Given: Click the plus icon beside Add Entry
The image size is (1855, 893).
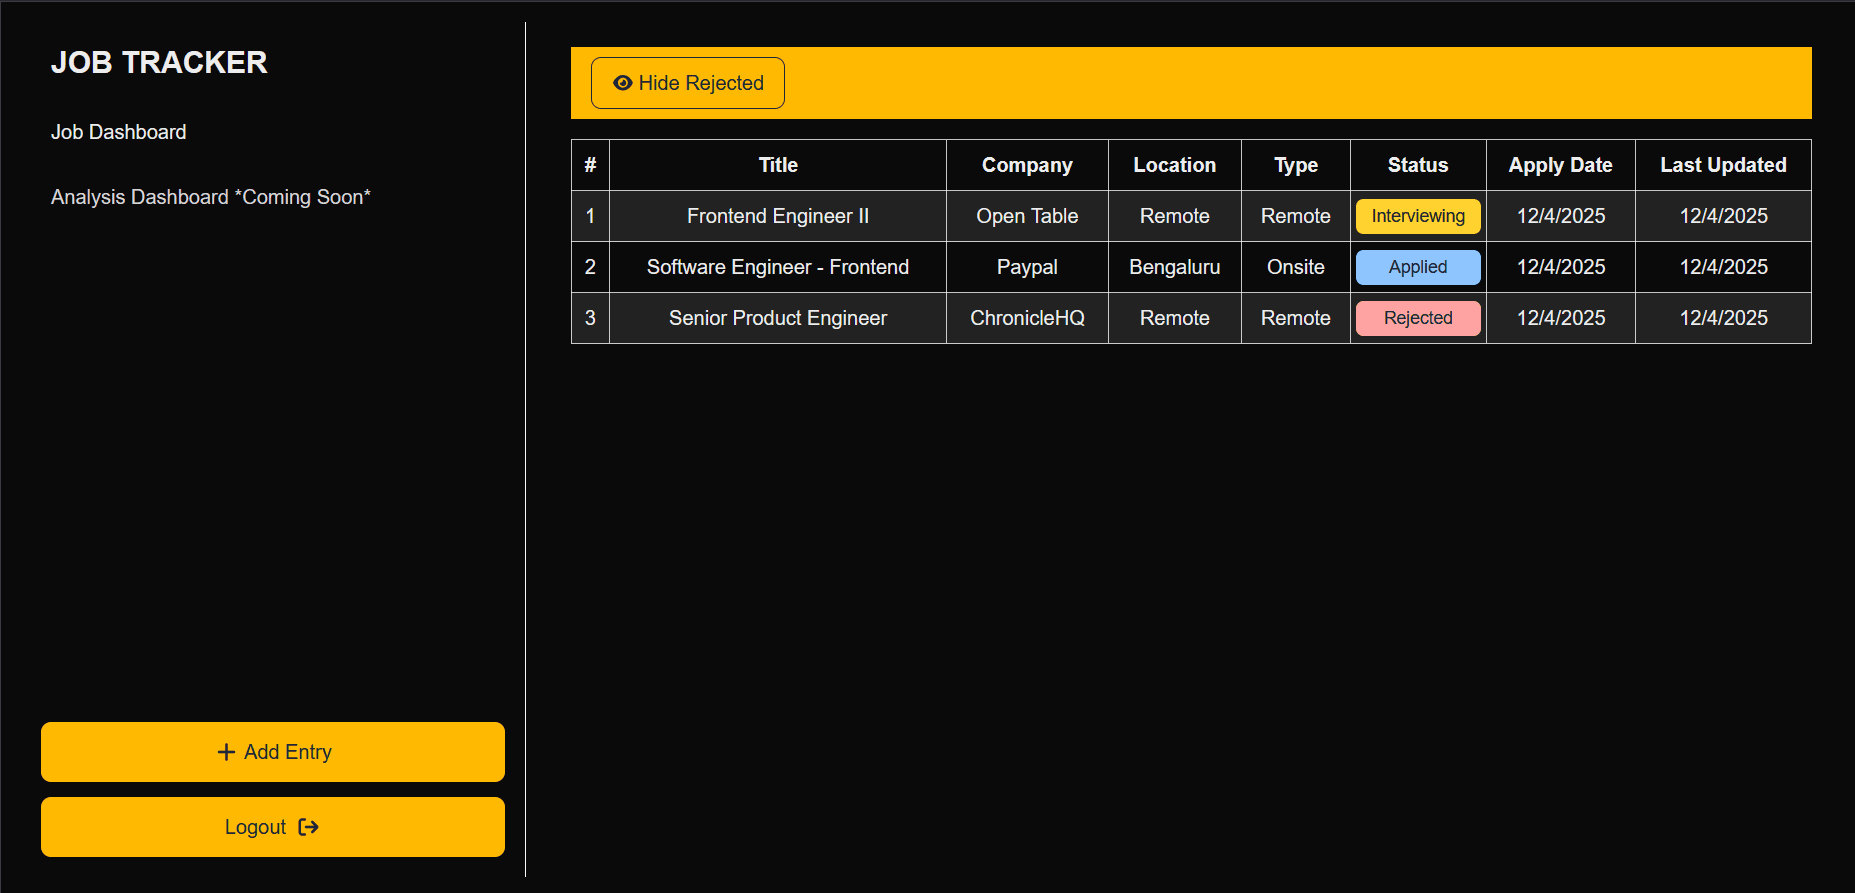Looking at the screenshot, I should (x=226, y=752).
